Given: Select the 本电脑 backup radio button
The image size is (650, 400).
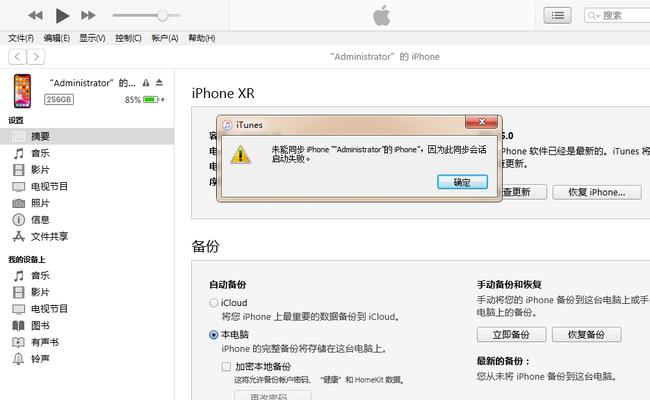Looking at the screenshot, I should coord(213,335).
